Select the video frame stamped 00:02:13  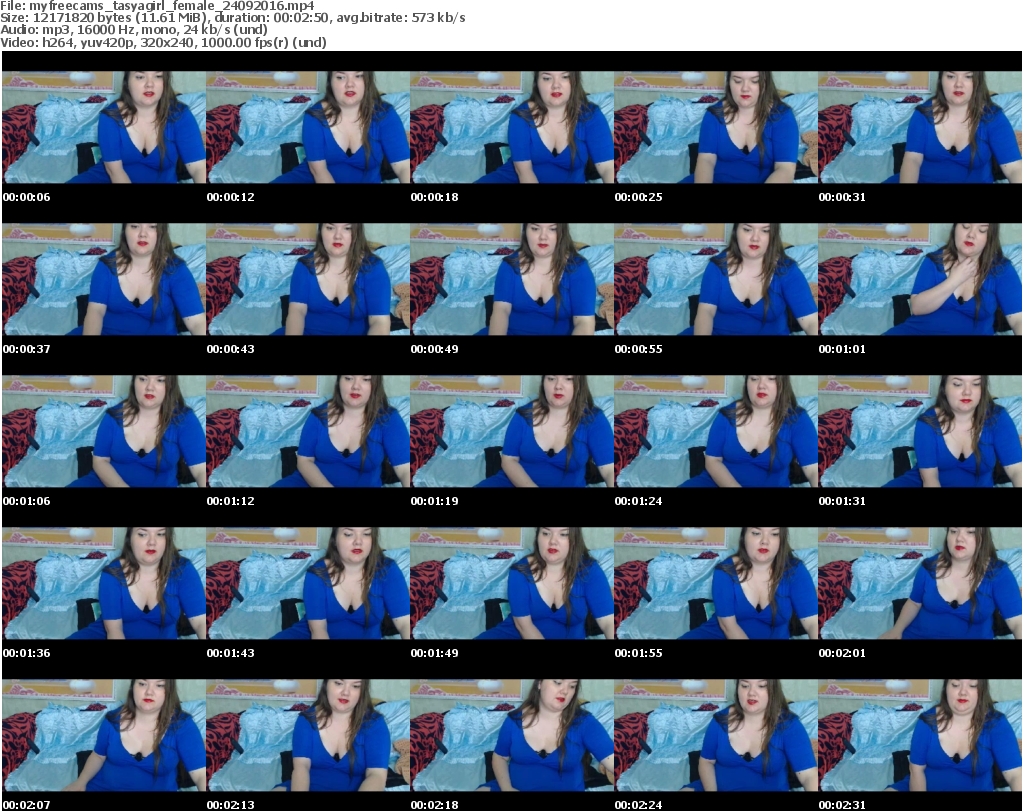[308, 736]
